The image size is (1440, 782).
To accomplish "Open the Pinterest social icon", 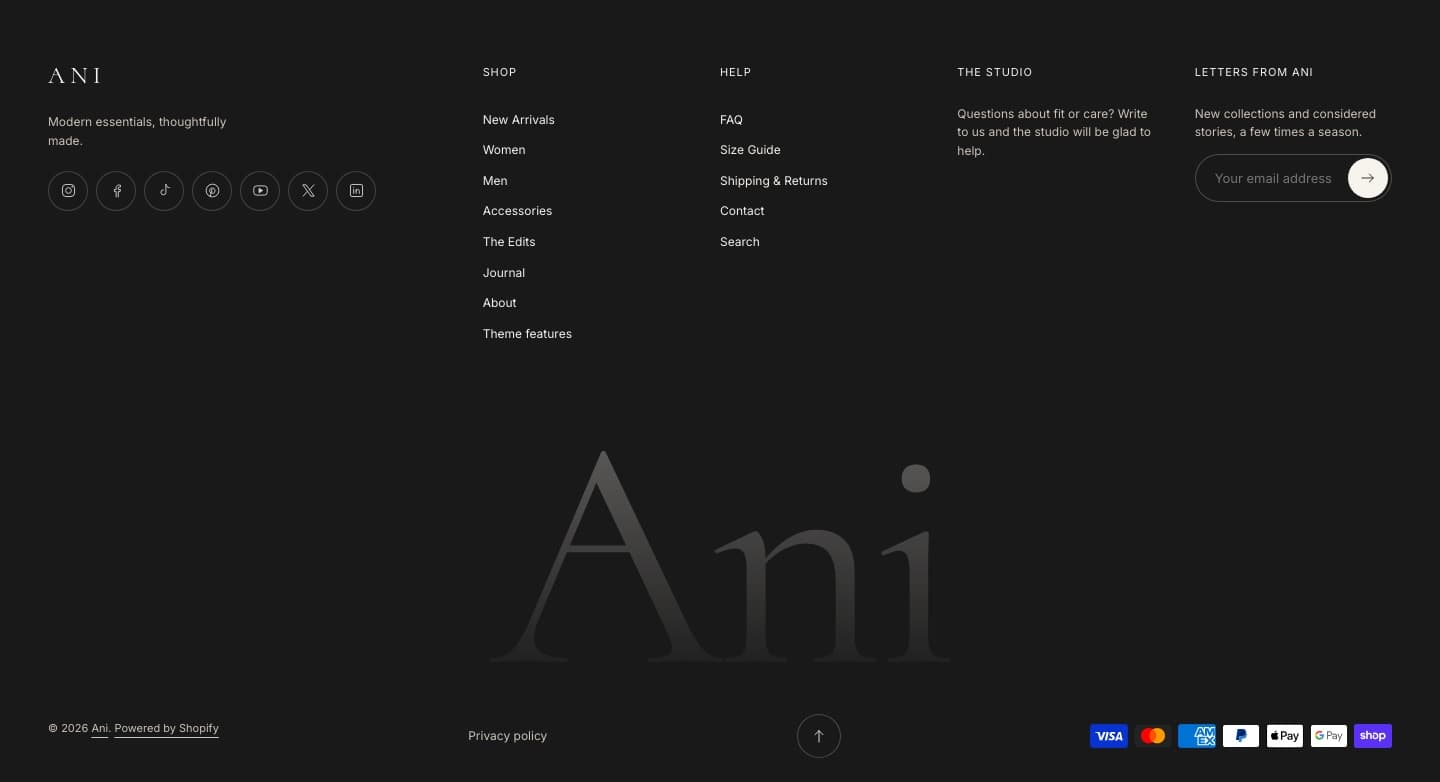I will click(212, 191).
